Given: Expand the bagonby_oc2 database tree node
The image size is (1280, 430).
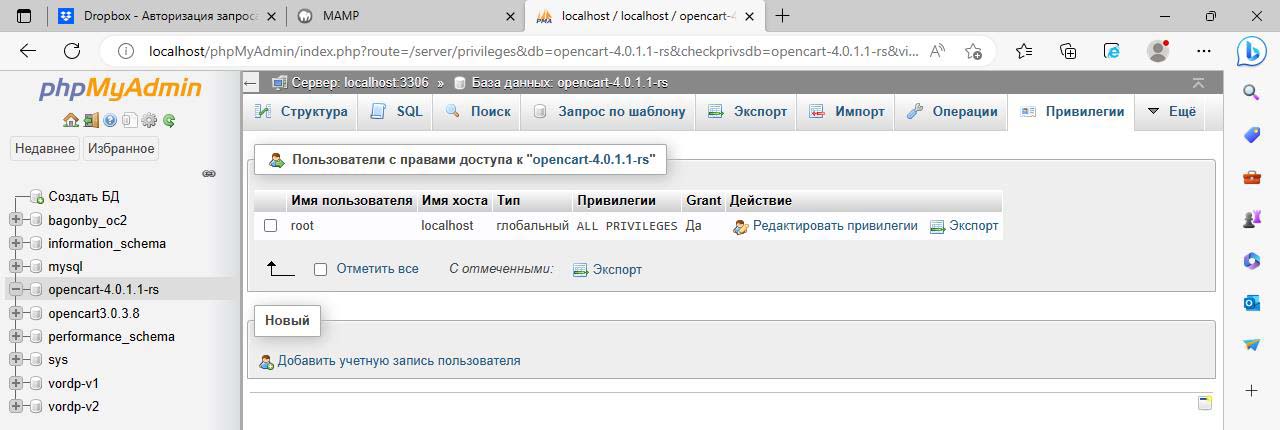Looking at the screenshot, I should (16, 220).
